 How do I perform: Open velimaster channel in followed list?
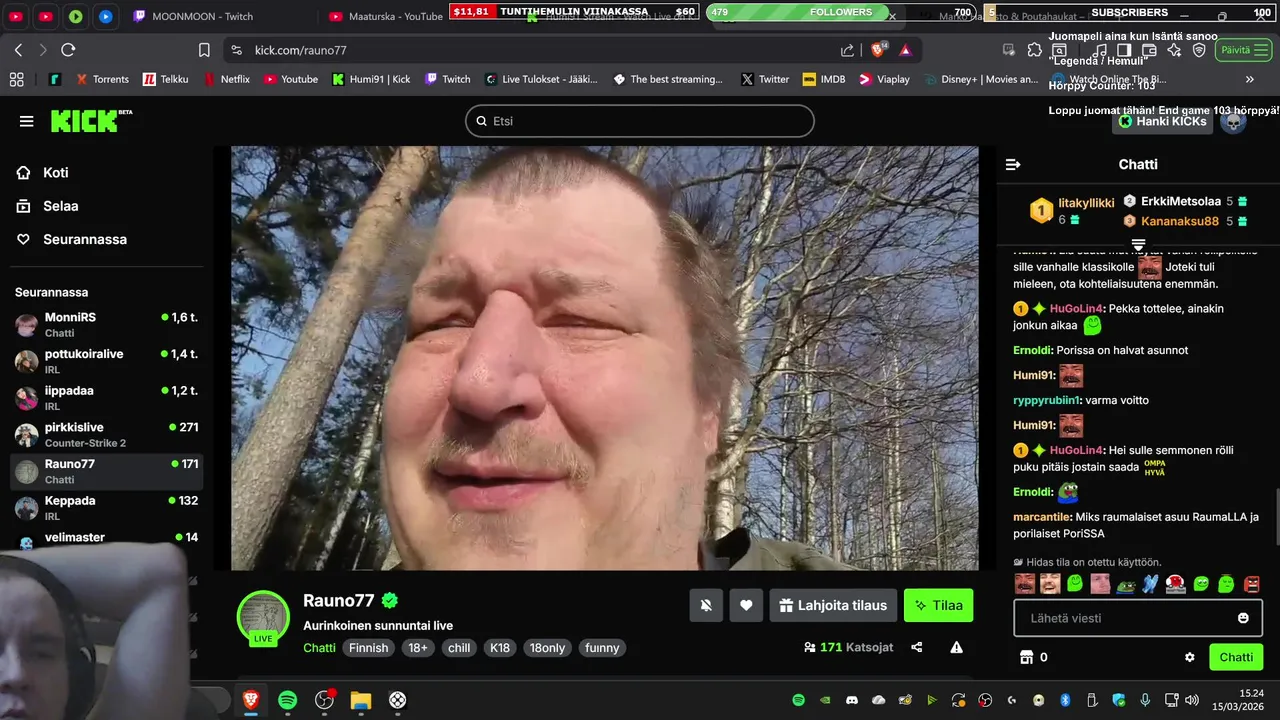pyautogui.click(x=106, y=538)
